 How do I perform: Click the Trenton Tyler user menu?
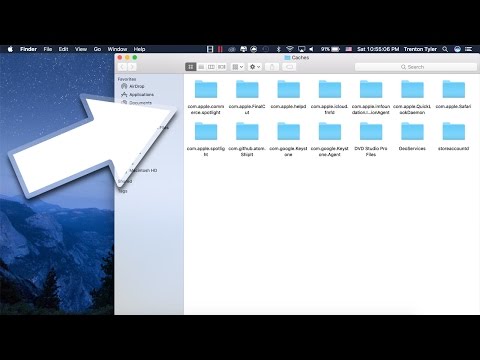click(420, 49)
